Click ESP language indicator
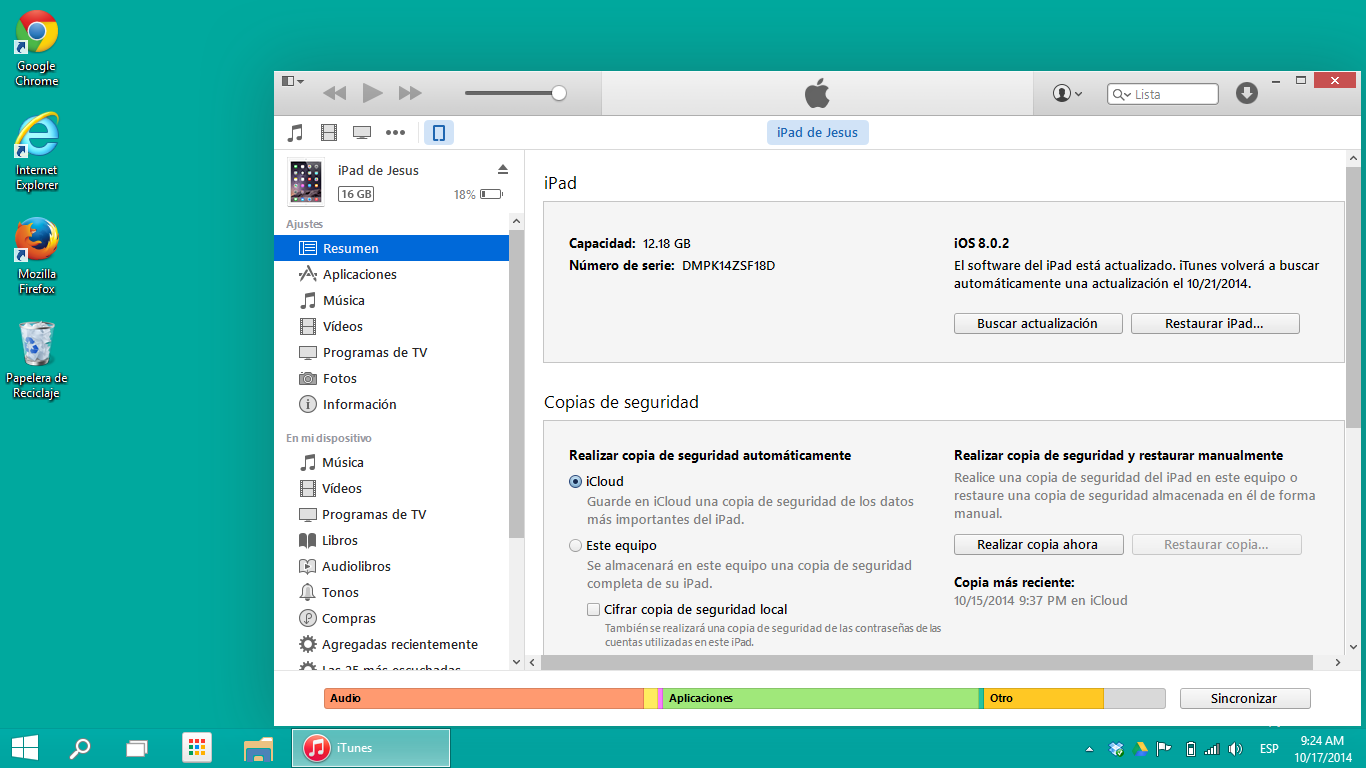 1269,749
